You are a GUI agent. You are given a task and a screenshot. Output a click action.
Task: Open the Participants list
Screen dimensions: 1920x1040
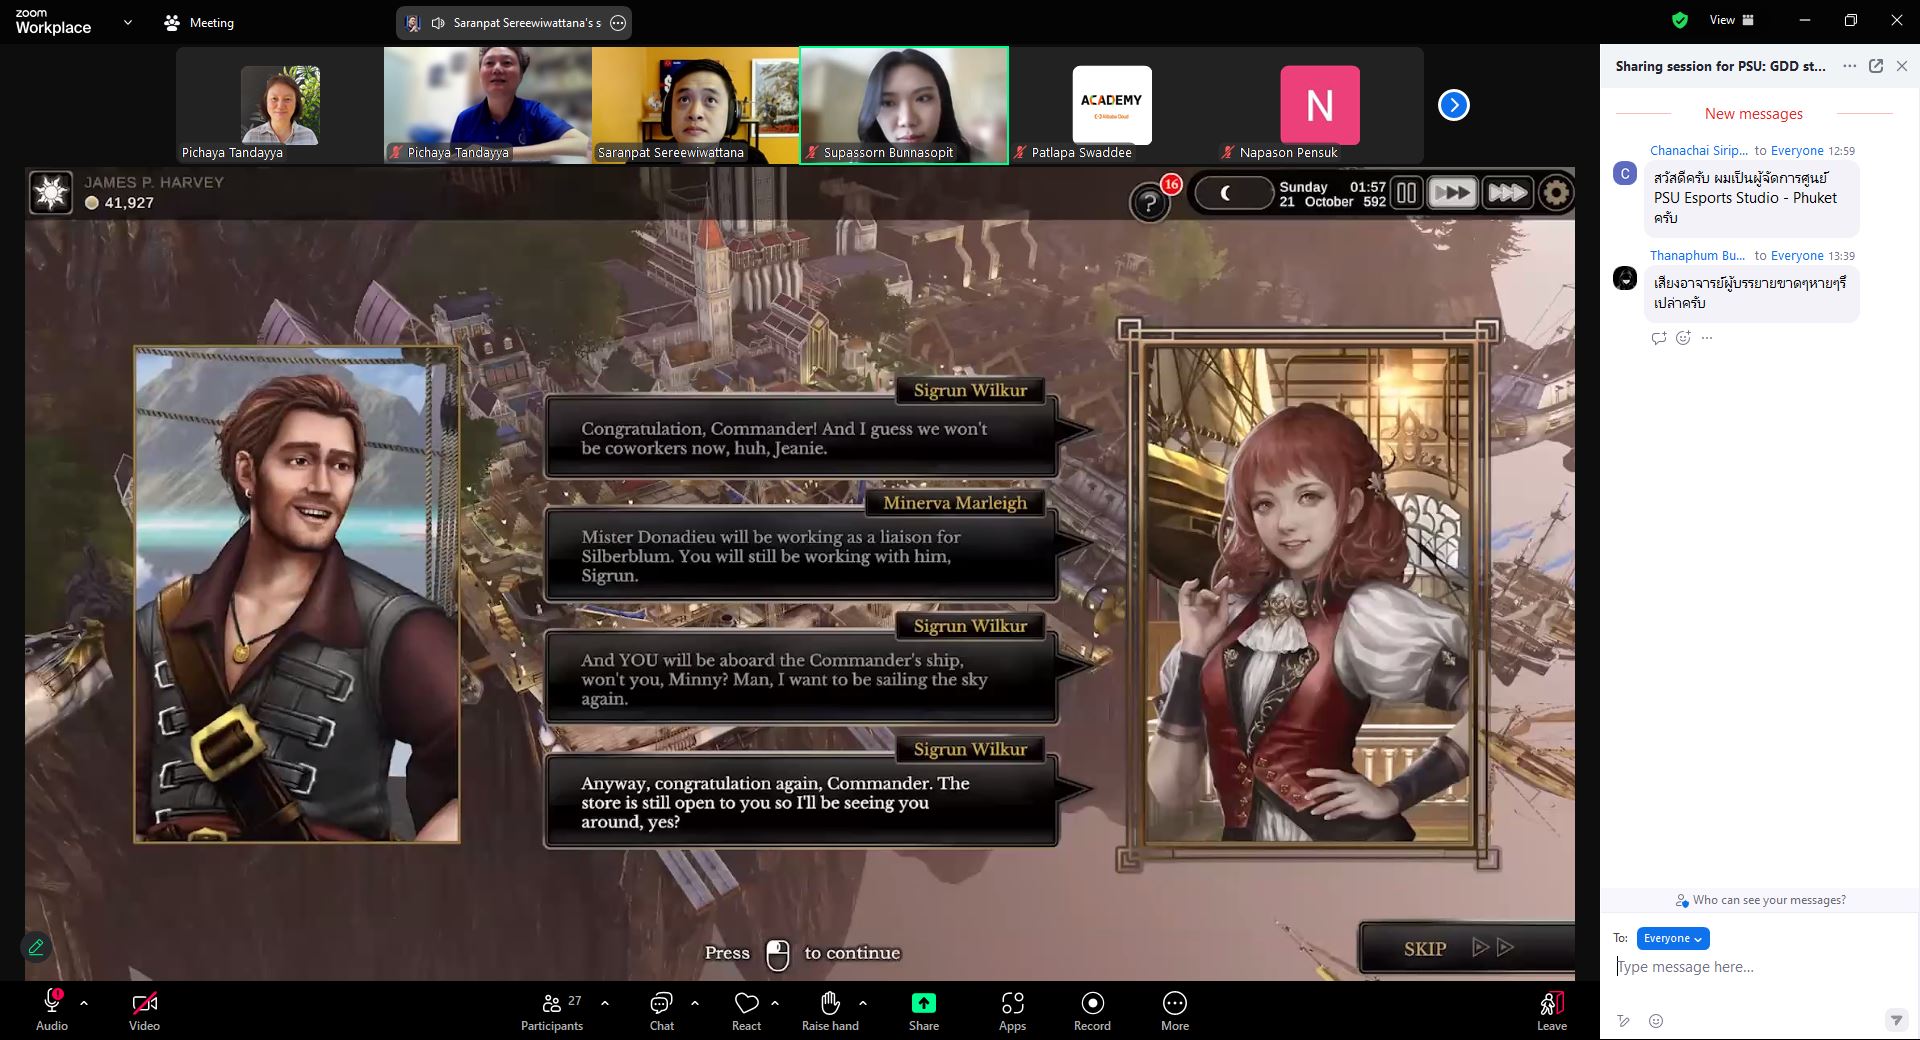point(552,1004)
